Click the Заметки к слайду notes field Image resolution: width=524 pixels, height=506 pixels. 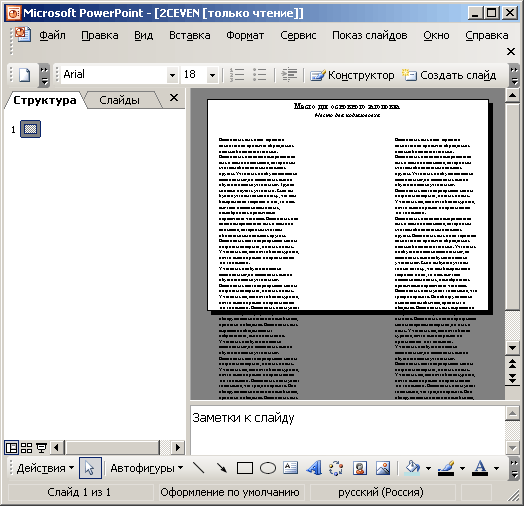(347, 430)
